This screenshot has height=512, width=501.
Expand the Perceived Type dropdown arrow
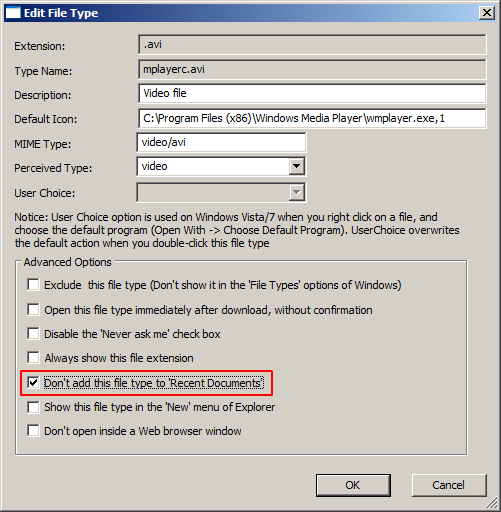click(x=296, y=166)
